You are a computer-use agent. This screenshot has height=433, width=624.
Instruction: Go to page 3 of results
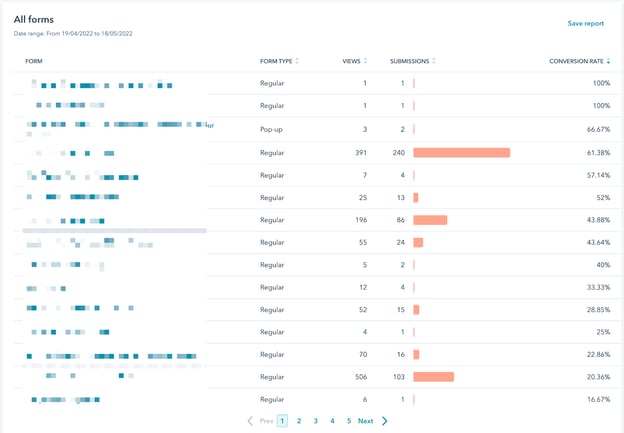[x=316, y=421]
